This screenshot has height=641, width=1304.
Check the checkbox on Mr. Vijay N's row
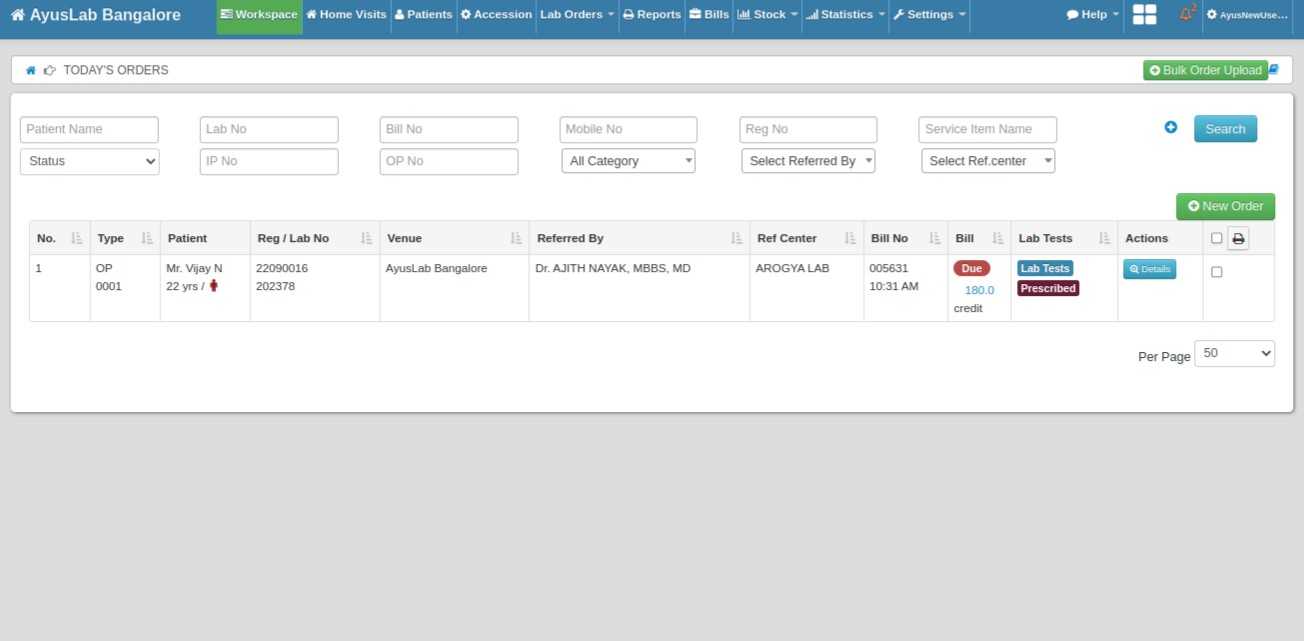coord(1216,271)
